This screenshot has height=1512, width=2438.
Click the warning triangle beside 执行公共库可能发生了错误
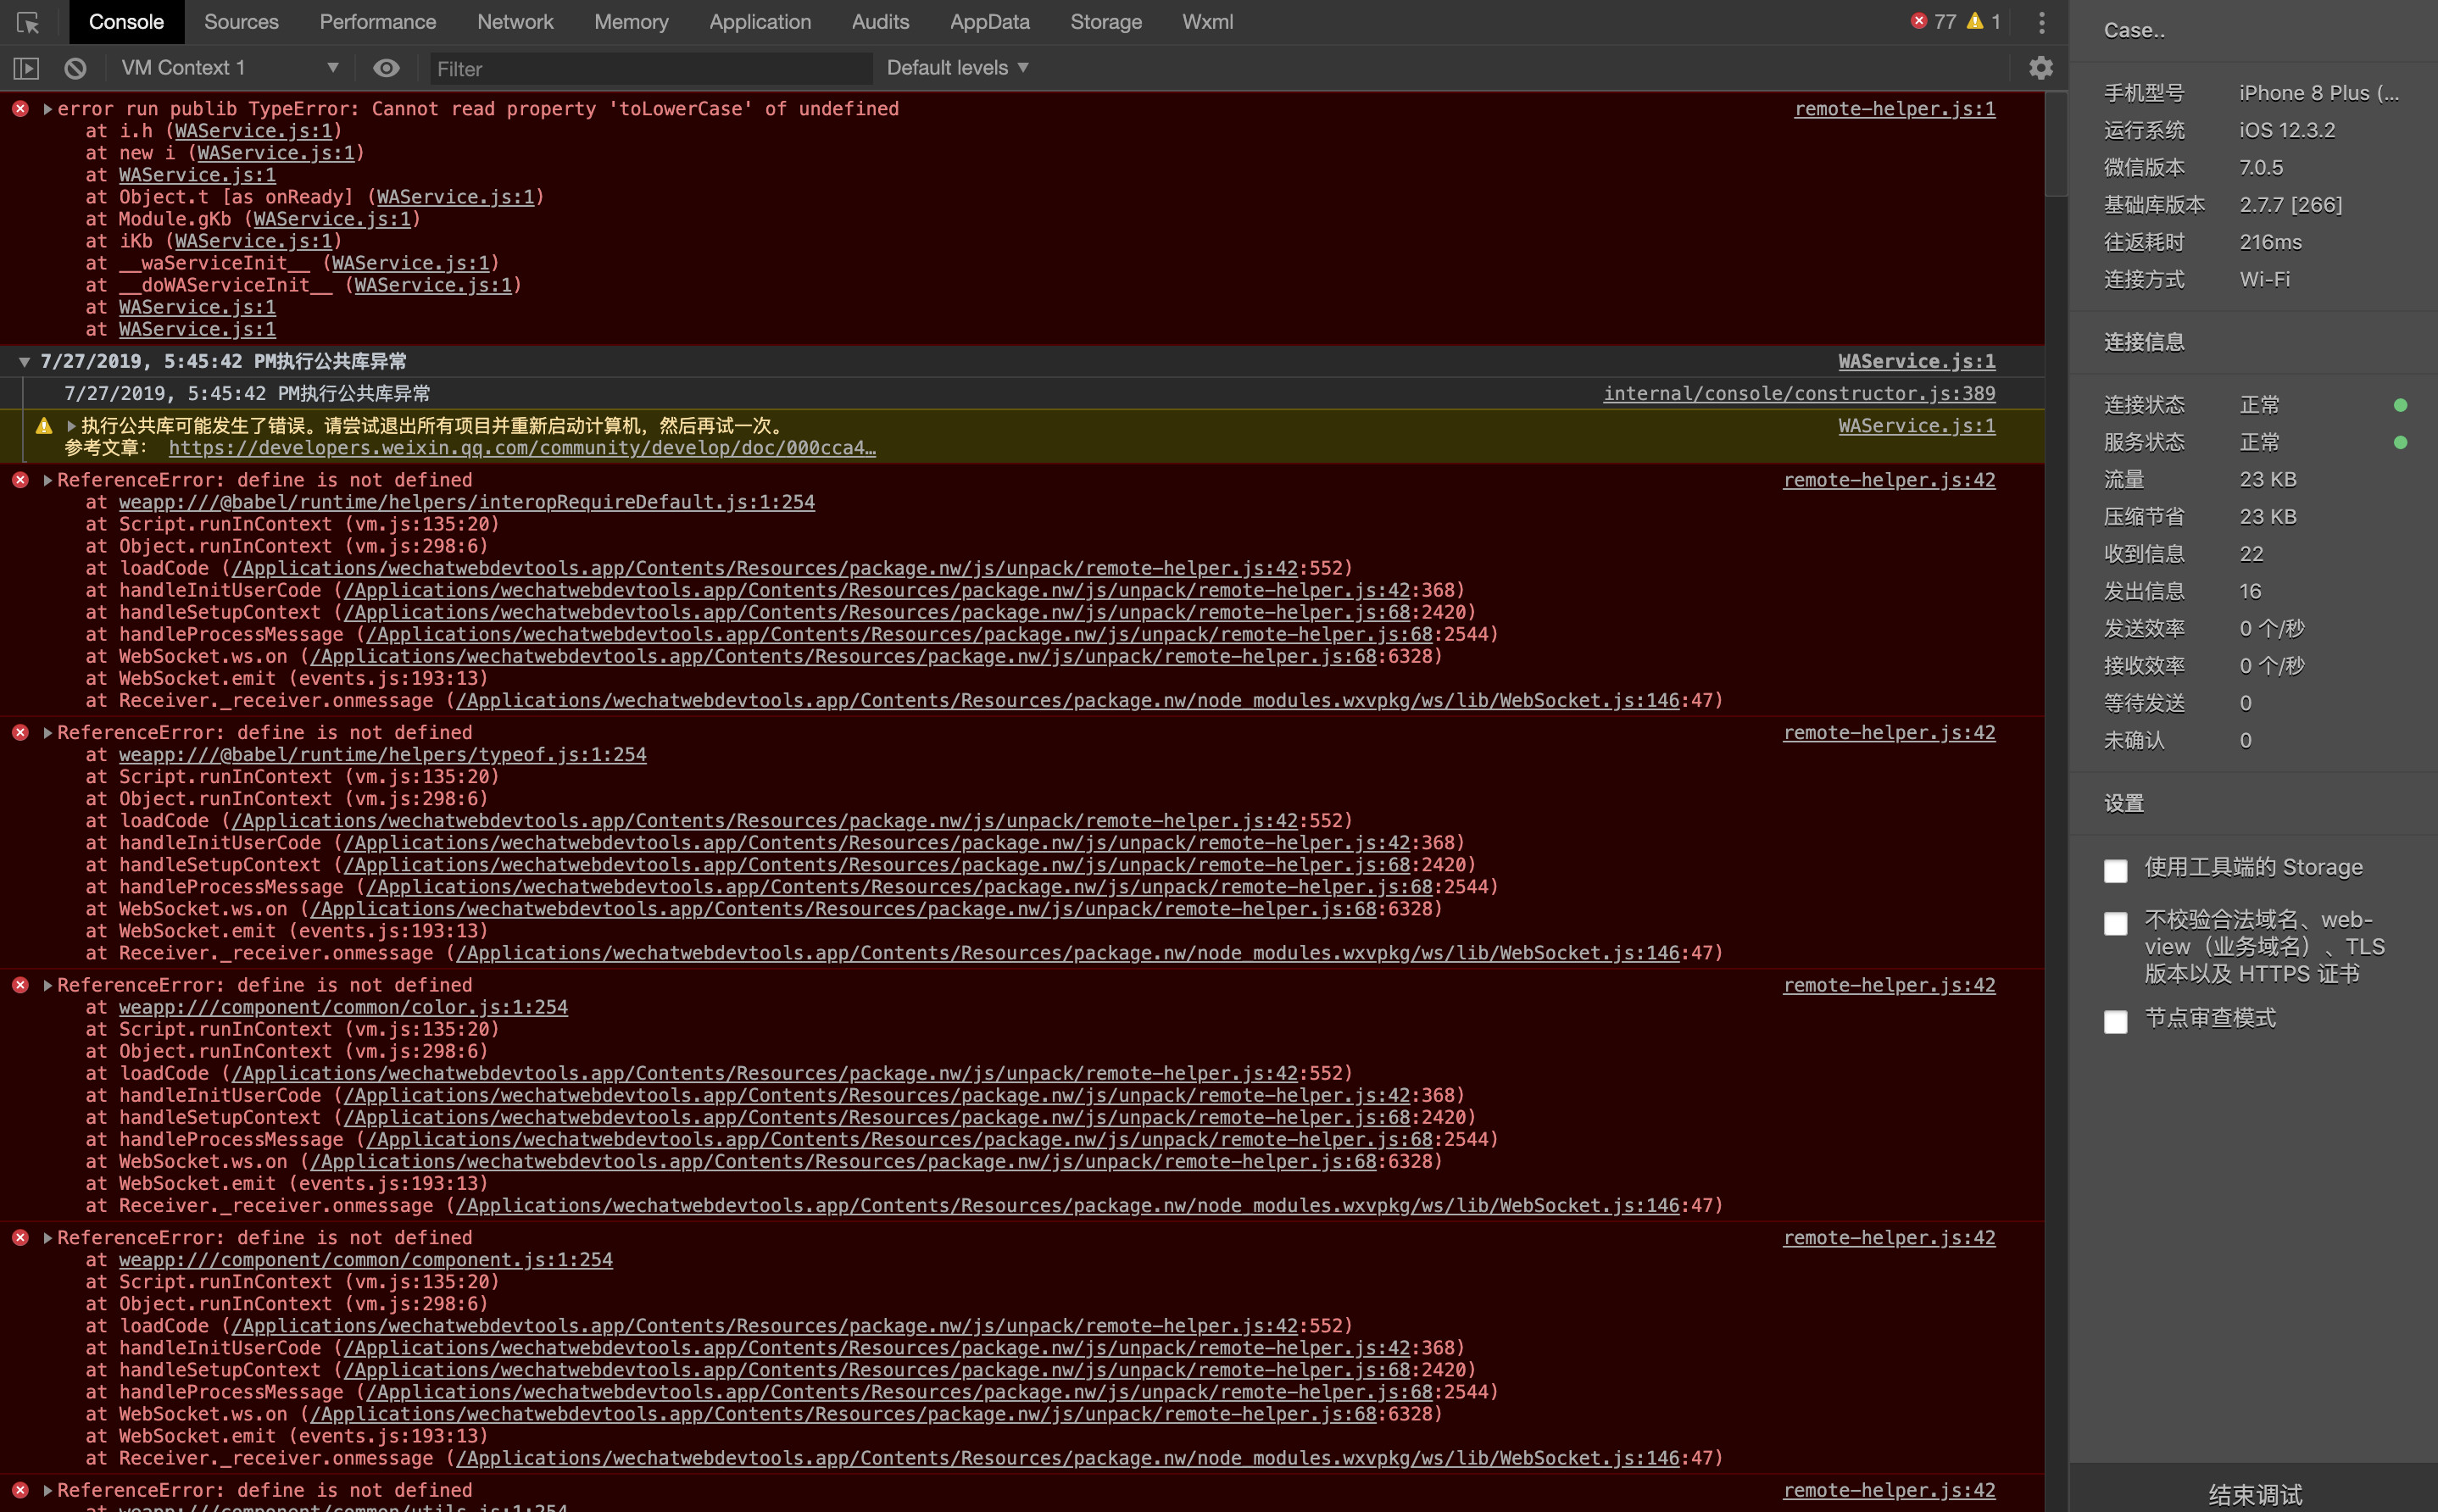pos(44,426)
